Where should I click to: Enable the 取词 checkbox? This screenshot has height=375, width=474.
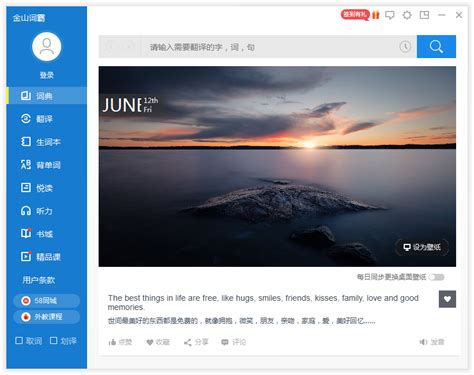pyautogui.click(x=19, y=340)
